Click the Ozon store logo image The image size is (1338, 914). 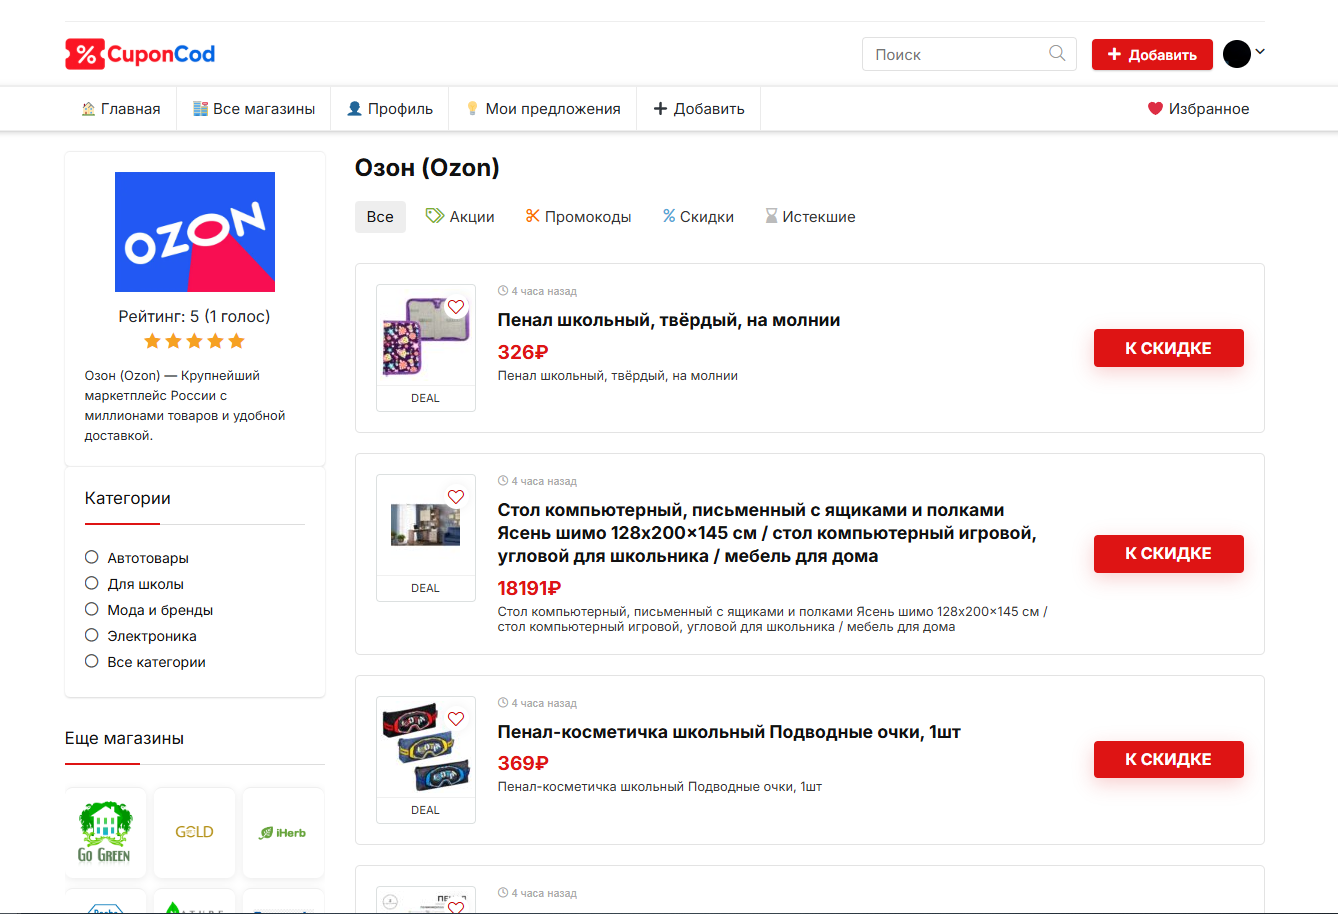(195, 232)
